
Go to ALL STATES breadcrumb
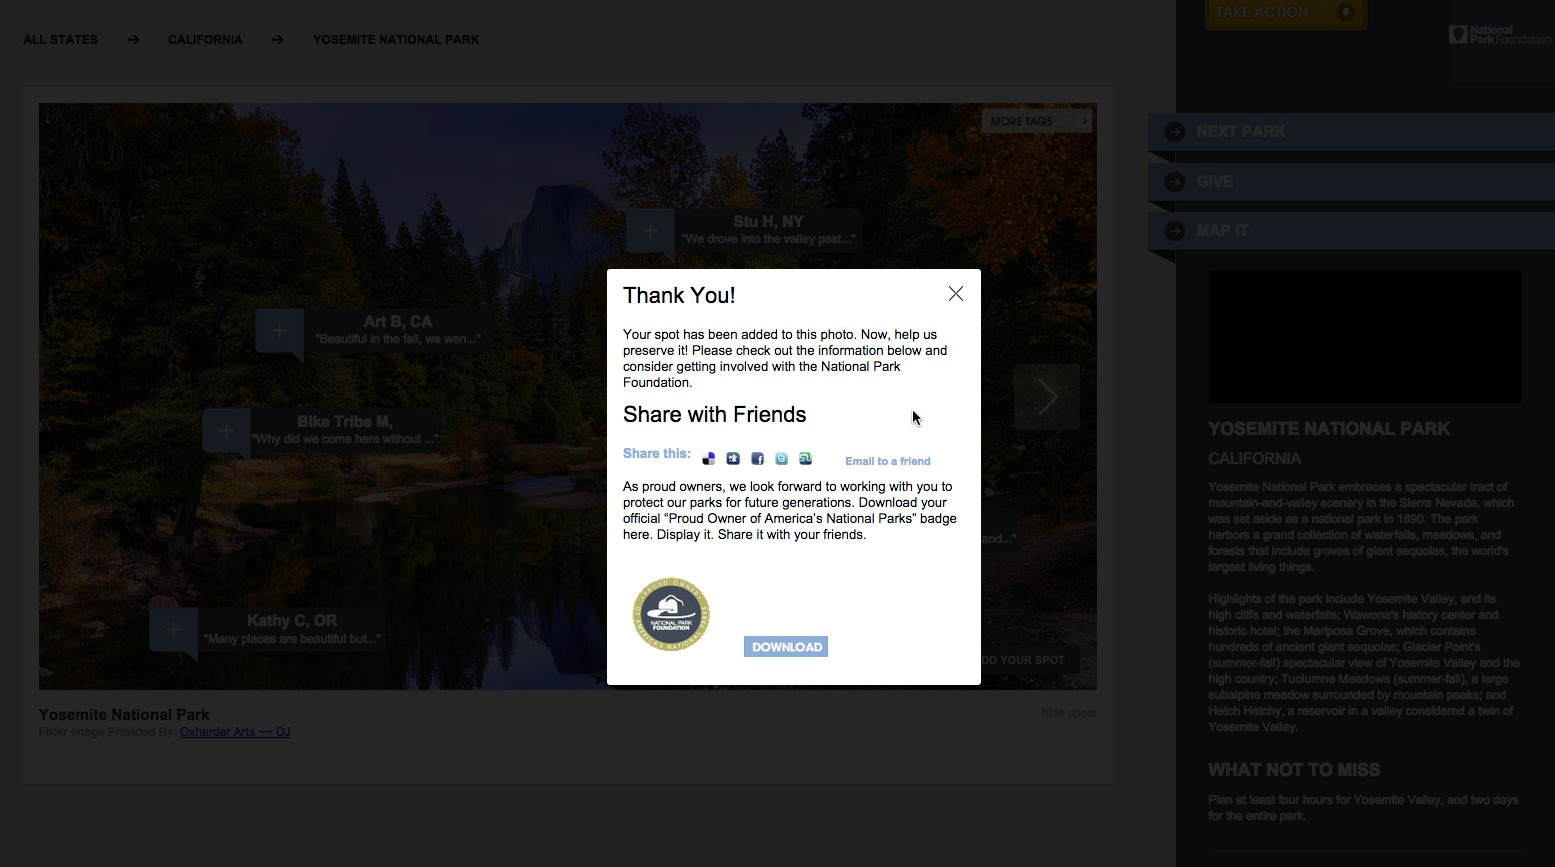(61, 40)
